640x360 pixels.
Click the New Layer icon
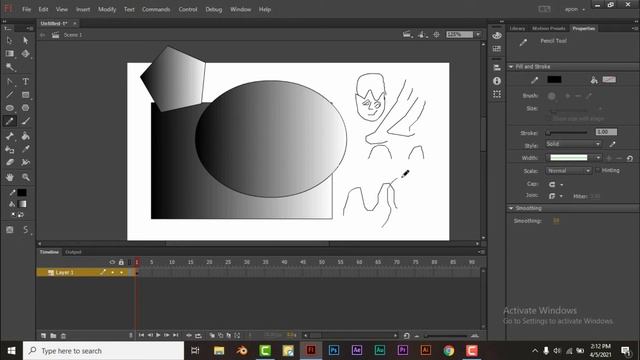(44, 336)
